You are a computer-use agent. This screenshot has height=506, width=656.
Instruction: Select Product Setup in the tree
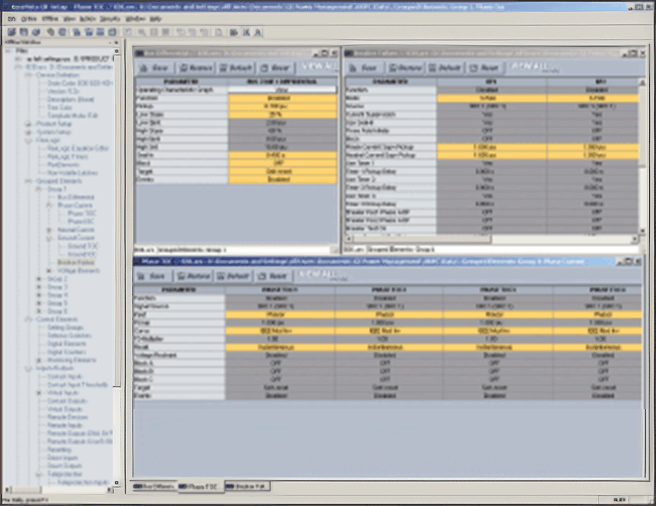click(54, 124)
